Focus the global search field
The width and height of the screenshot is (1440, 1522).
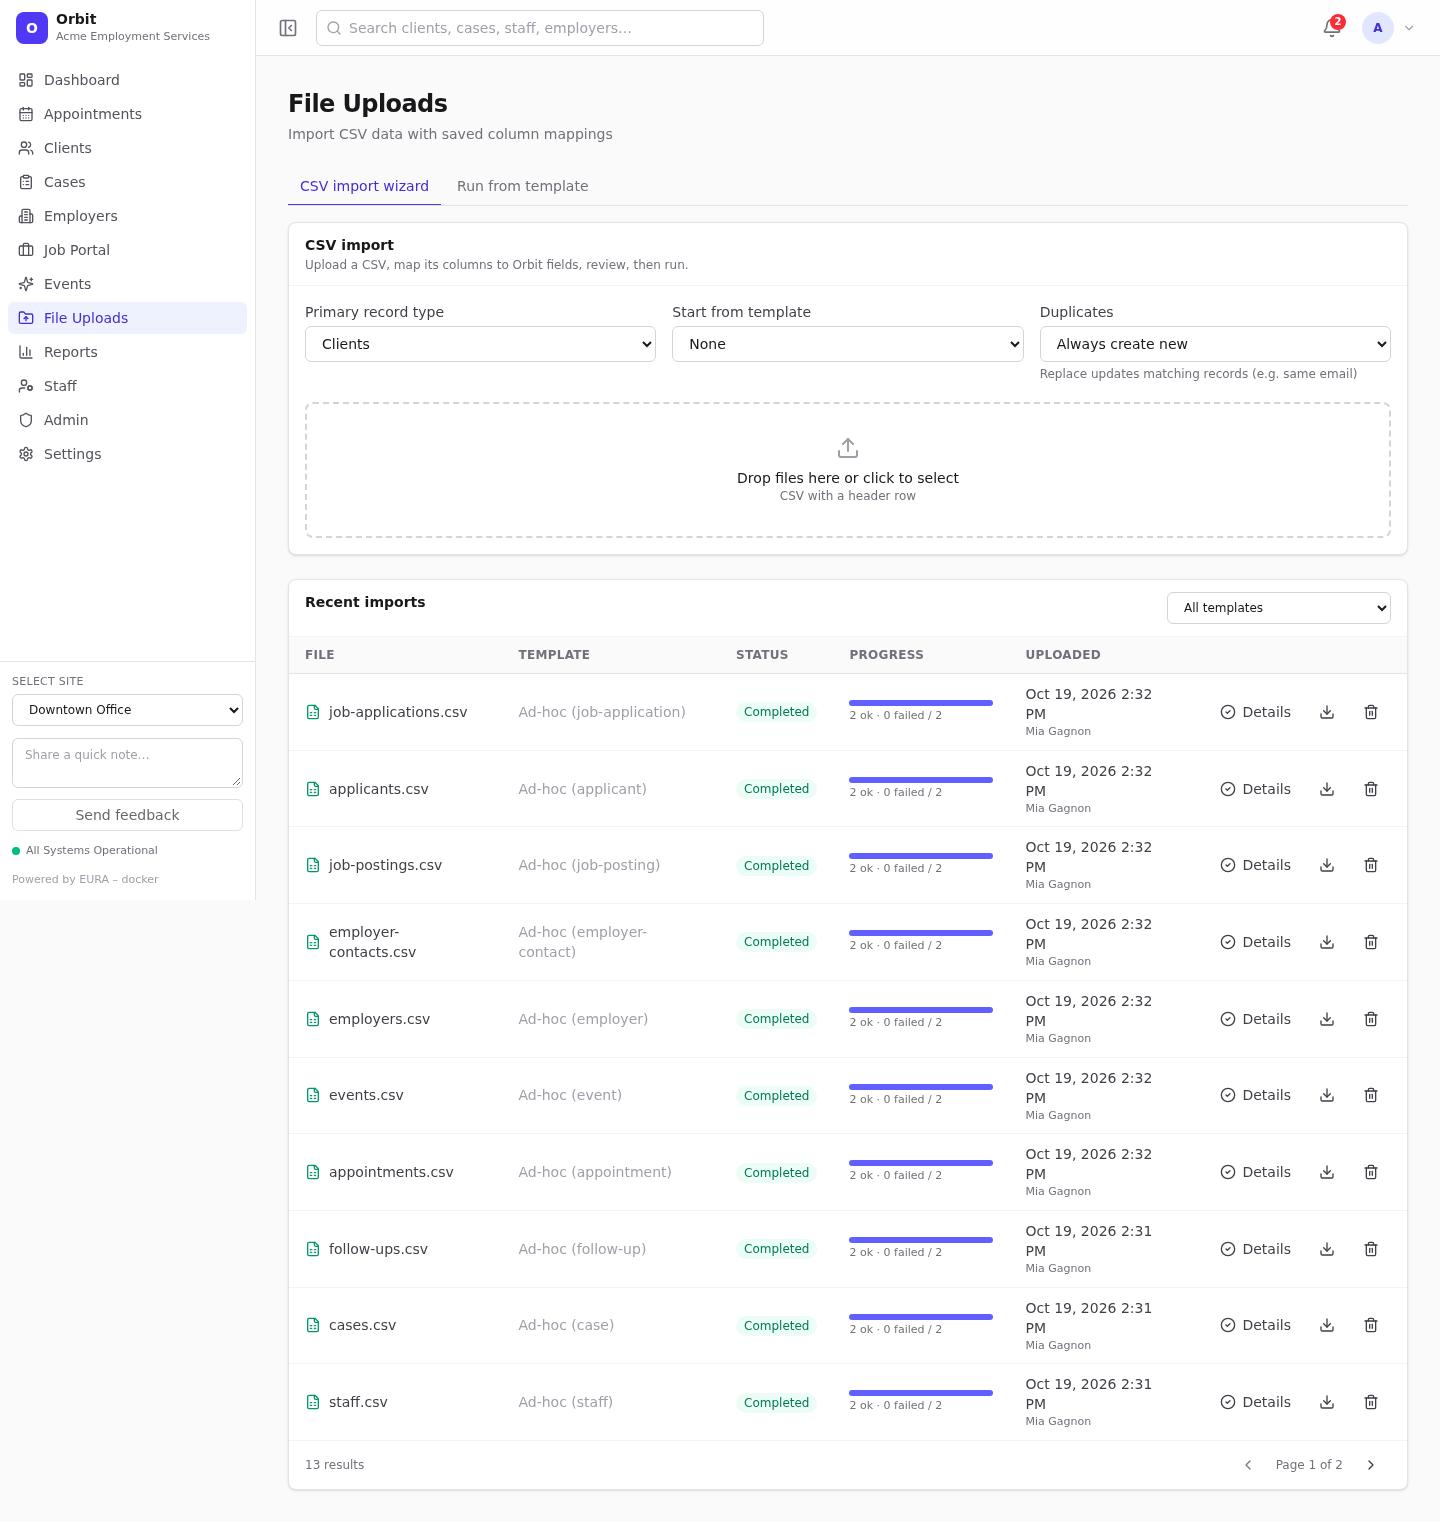(540, 28)
